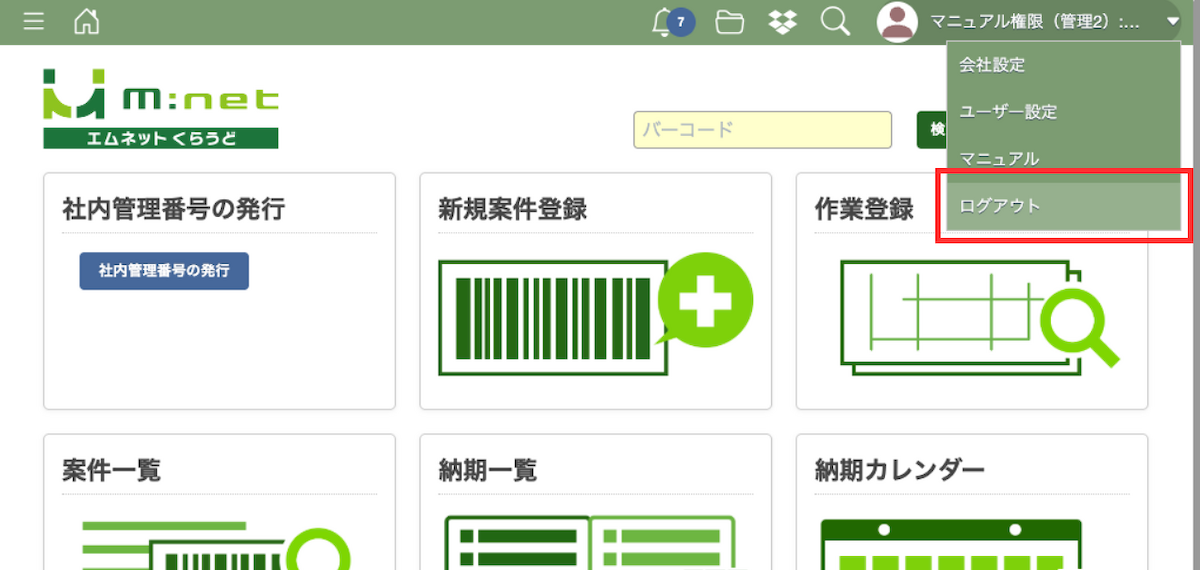The width and height of the screenshot is (1200, 570).
Task: Select 会社設定 from the menu
Action: coord(992,65)
